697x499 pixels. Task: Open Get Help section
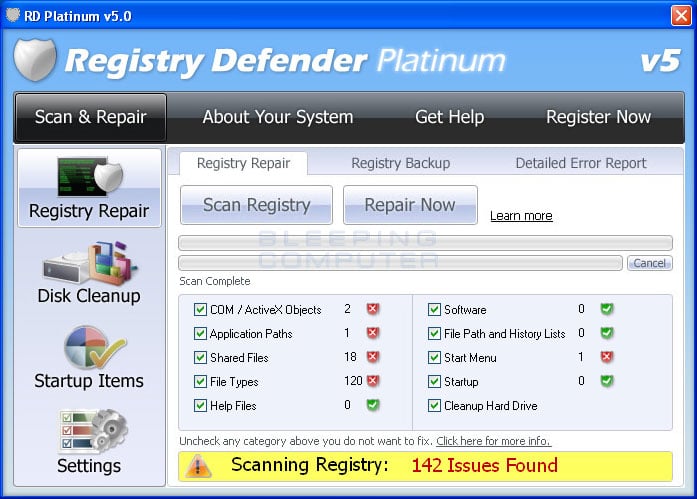(x=449, y=117)
